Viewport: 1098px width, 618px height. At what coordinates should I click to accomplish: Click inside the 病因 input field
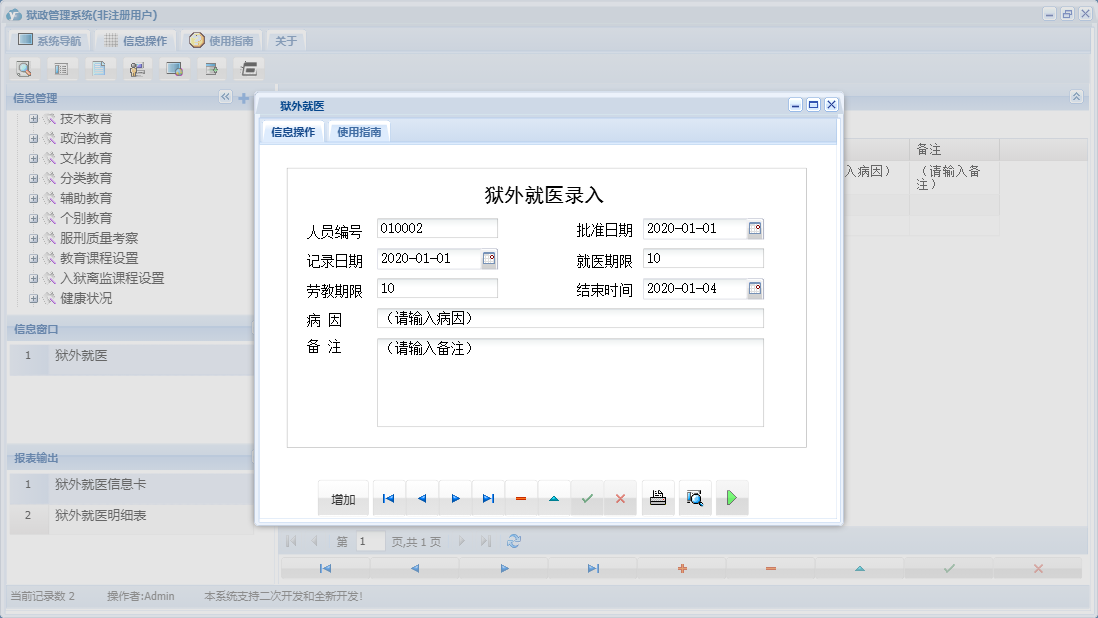(x=570, y=318)
